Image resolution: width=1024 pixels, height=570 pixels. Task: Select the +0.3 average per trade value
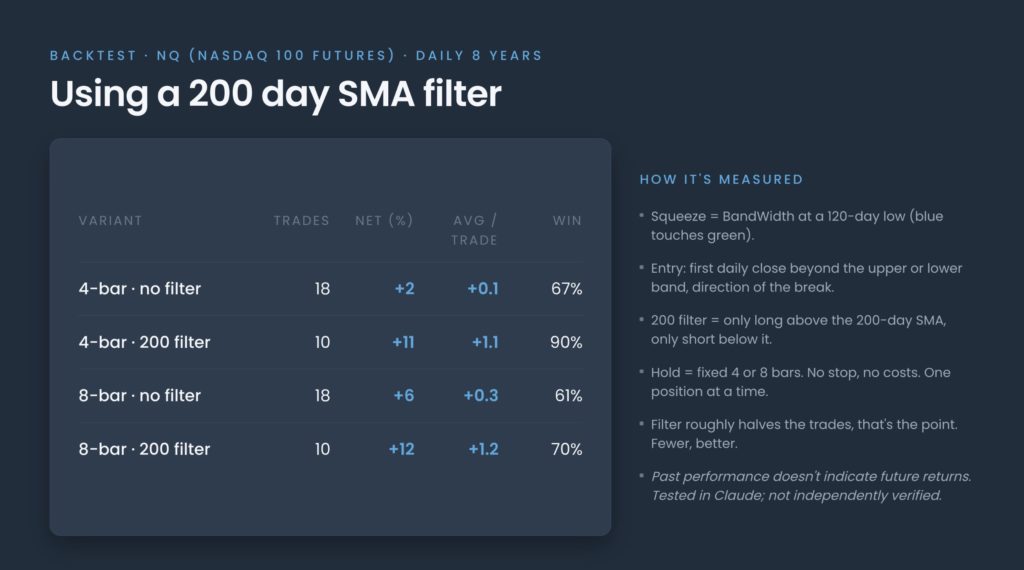(x=481, y=396)
